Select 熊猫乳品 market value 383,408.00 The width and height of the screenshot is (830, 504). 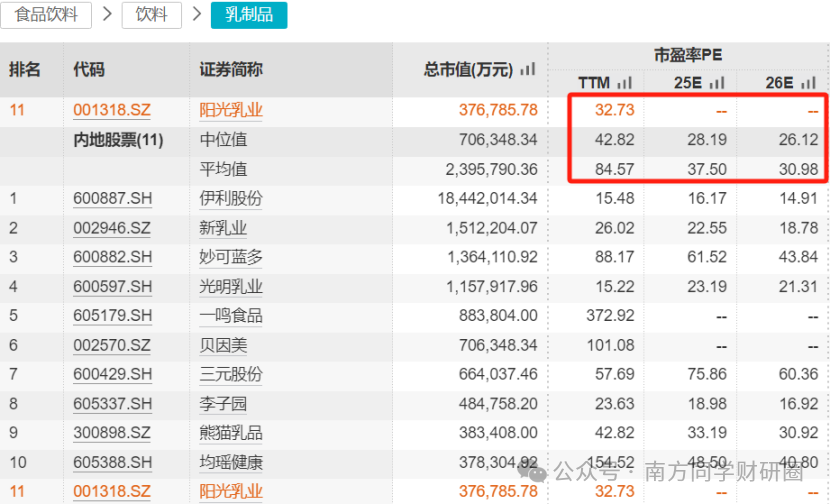point(498,433)
